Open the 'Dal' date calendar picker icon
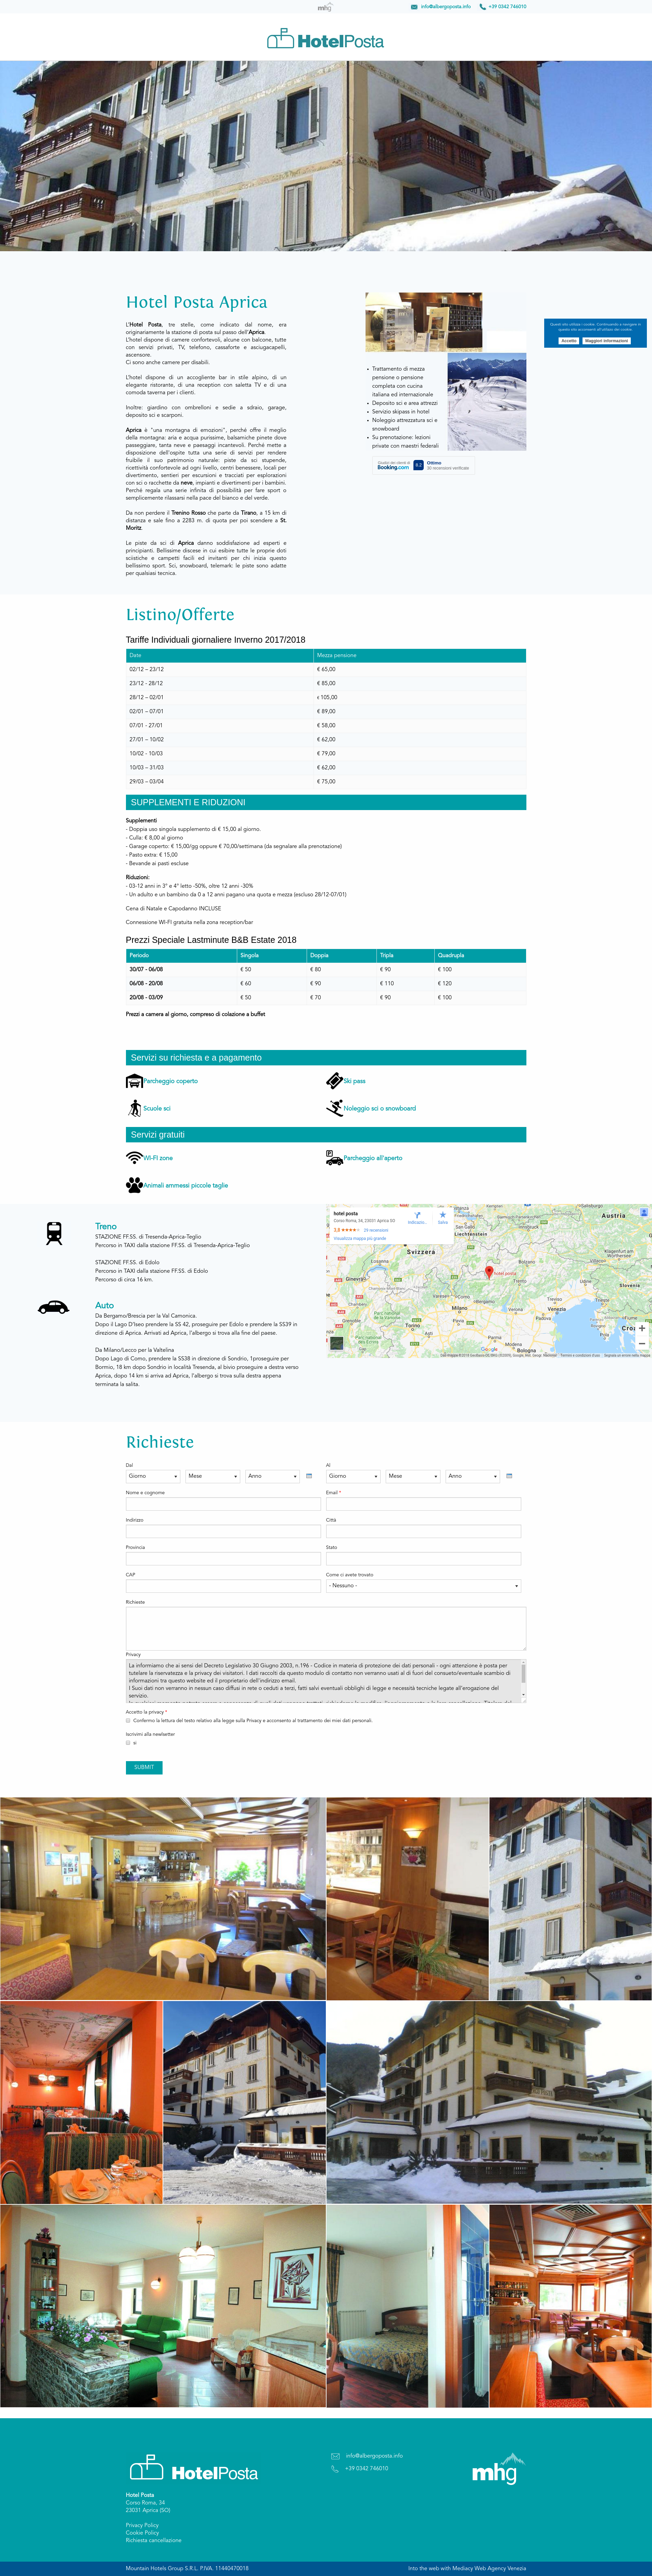Image resolution: width=652 pixels, height=2576 pixels. [309, 1476]
